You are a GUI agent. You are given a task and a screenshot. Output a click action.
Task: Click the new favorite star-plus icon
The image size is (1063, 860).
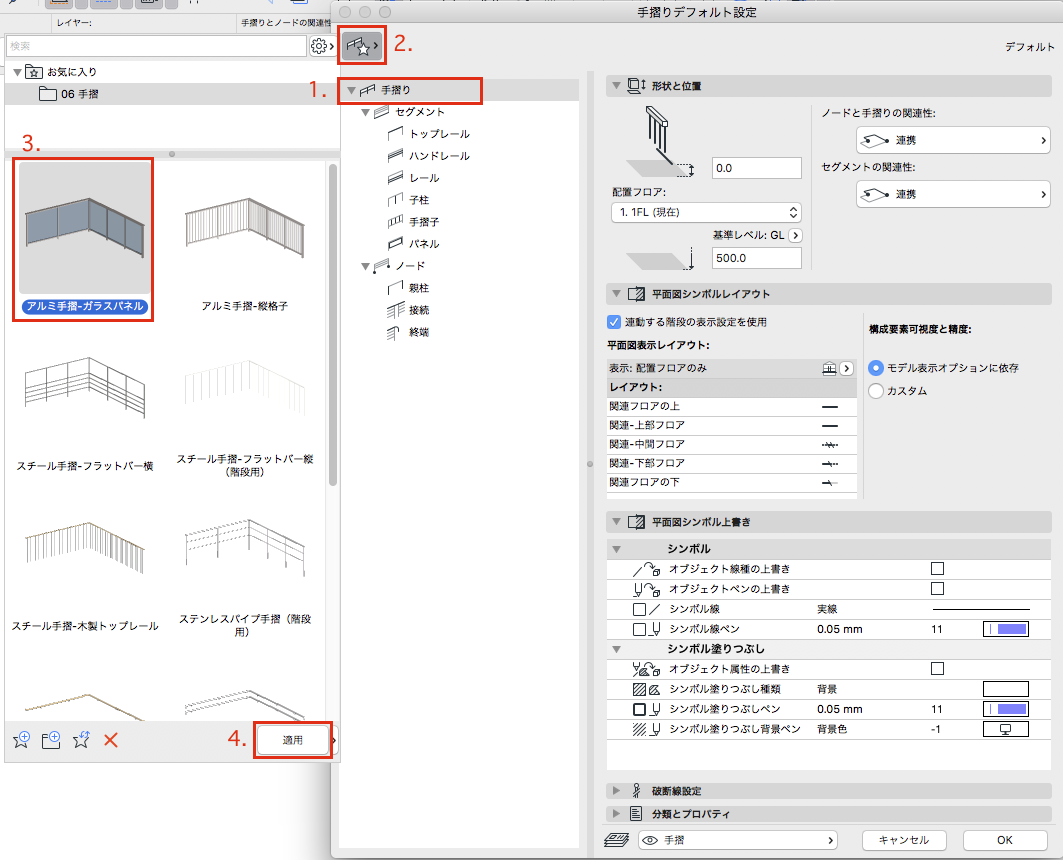(21, 740)
